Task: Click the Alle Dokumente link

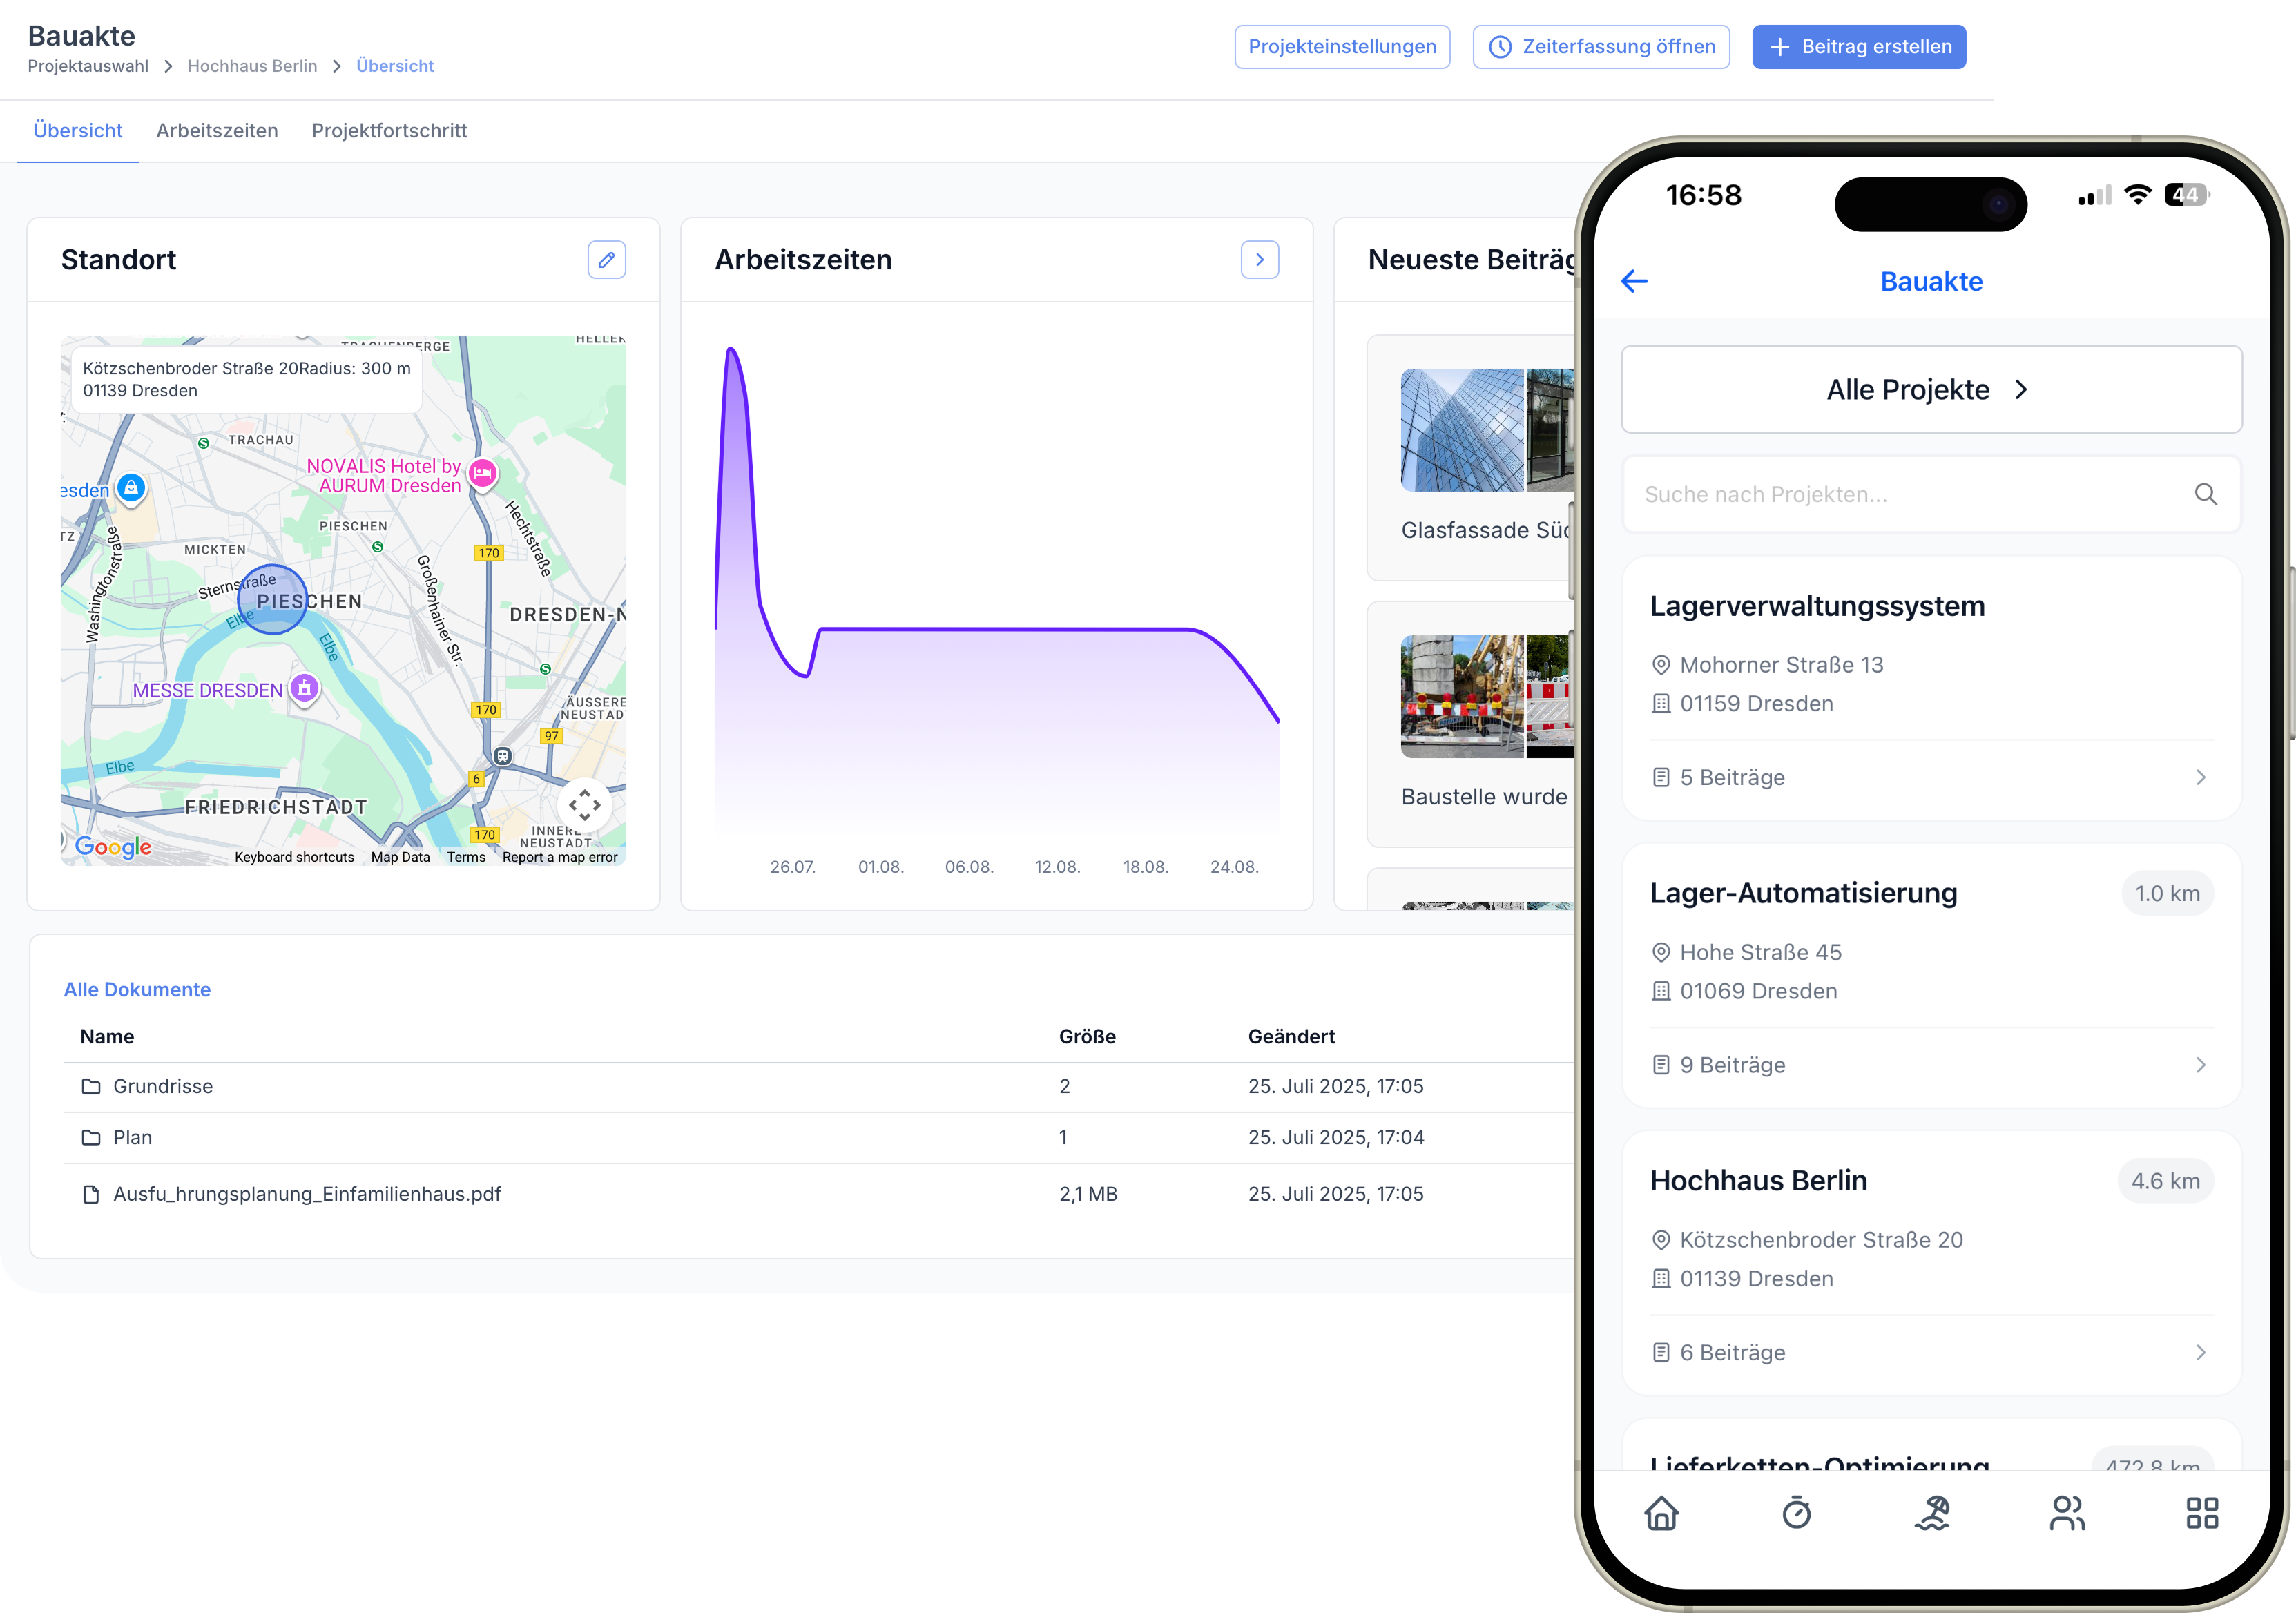Action: [x=137, y=990]
